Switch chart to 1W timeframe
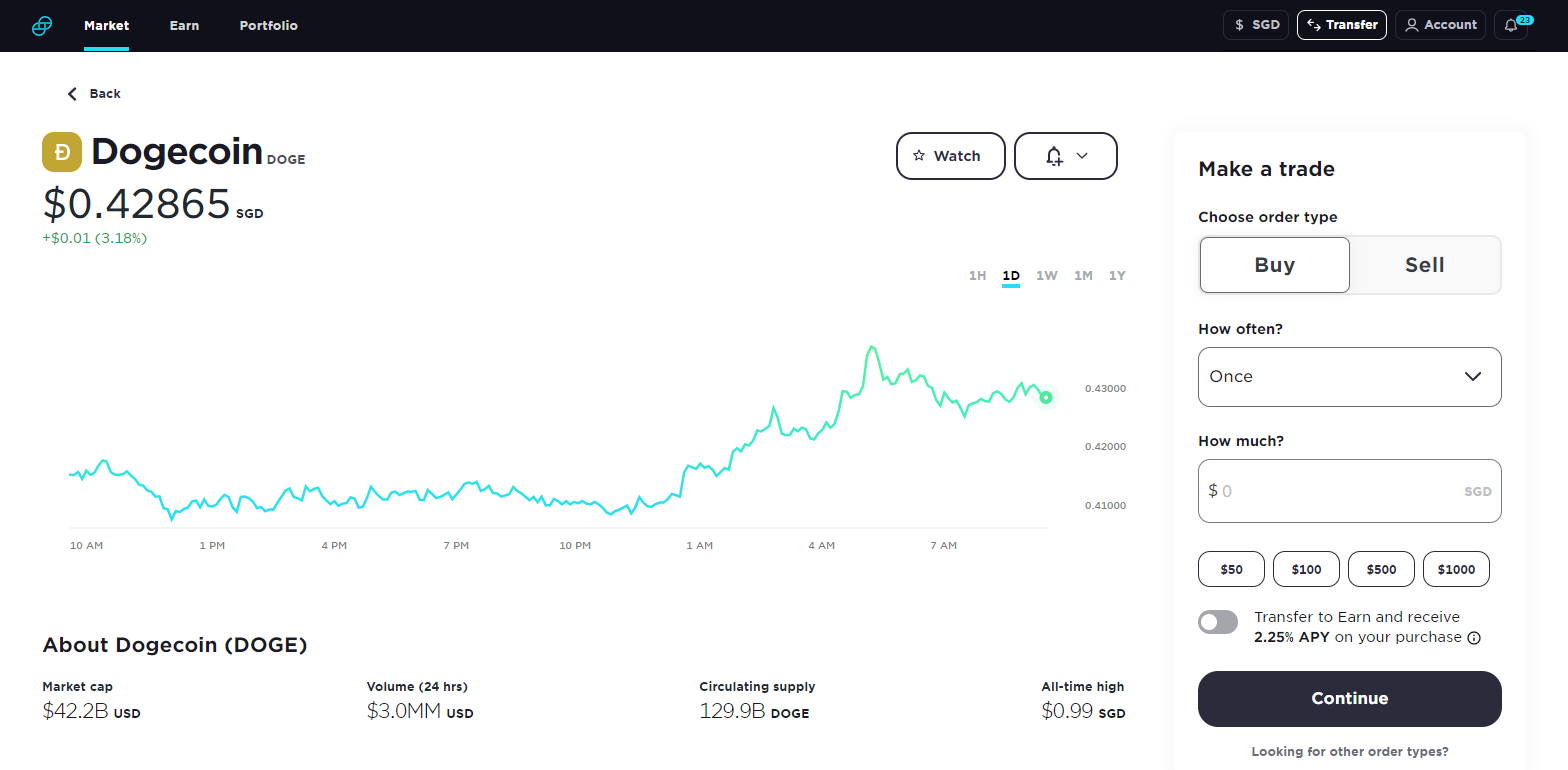Viewport: 1568px width, 770px height. click(1046, 276)
